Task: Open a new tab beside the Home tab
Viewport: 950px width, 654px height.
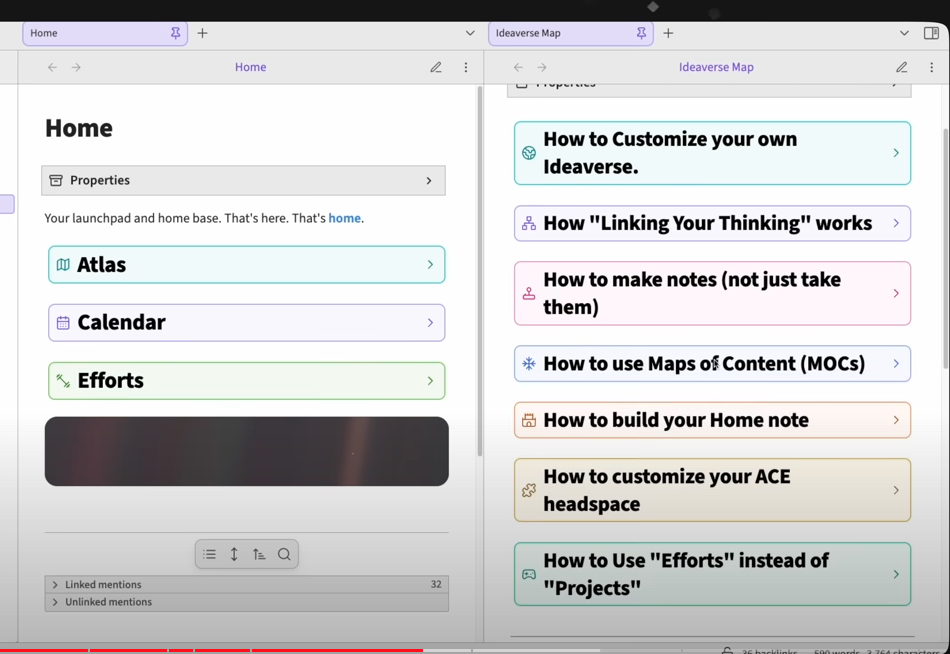Action: 202,33
